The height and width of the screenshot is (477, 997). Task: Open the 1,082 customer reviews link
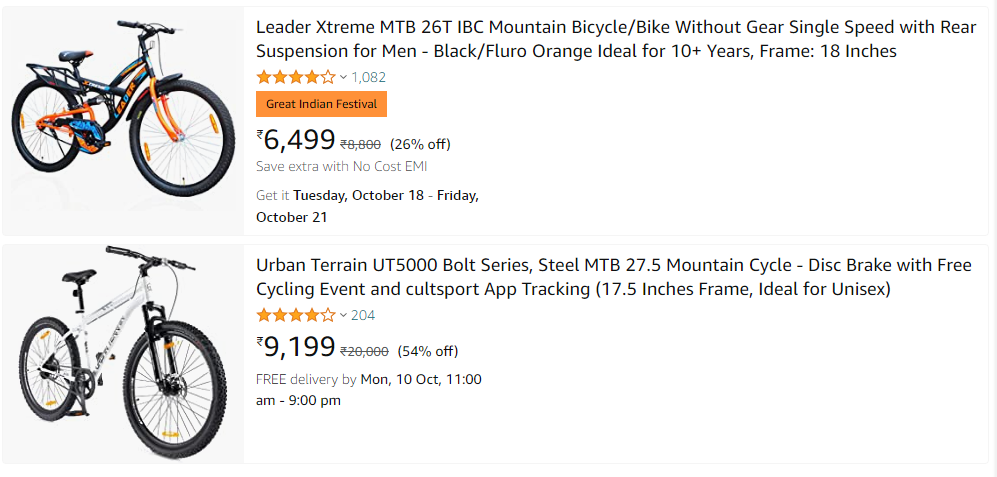pos(368,77)
